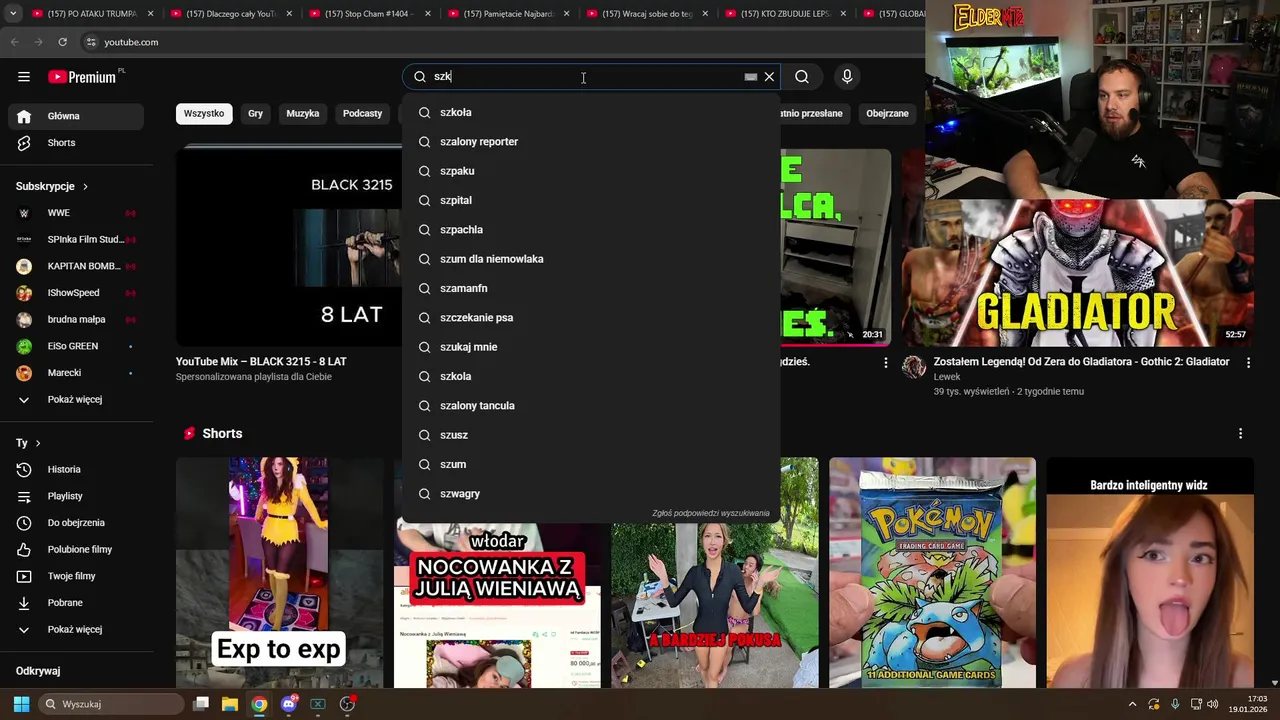Choose the suggestion szczekanie psa
1280x720 pixels.
pos(591,318)
